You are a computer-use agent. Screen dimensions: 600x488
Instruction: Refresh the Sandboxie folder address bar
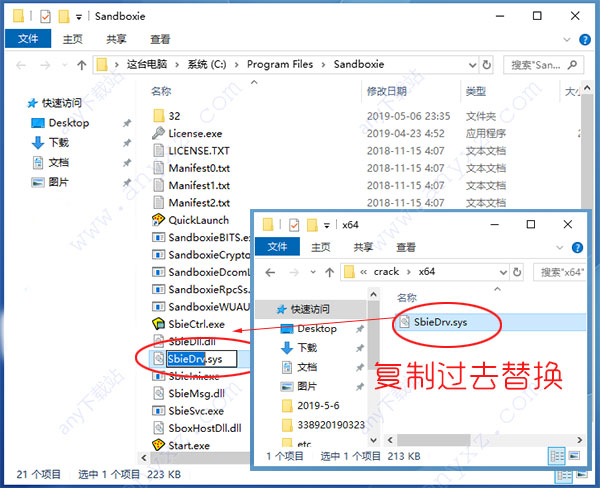pyautogui.click(x=486, y=65)
